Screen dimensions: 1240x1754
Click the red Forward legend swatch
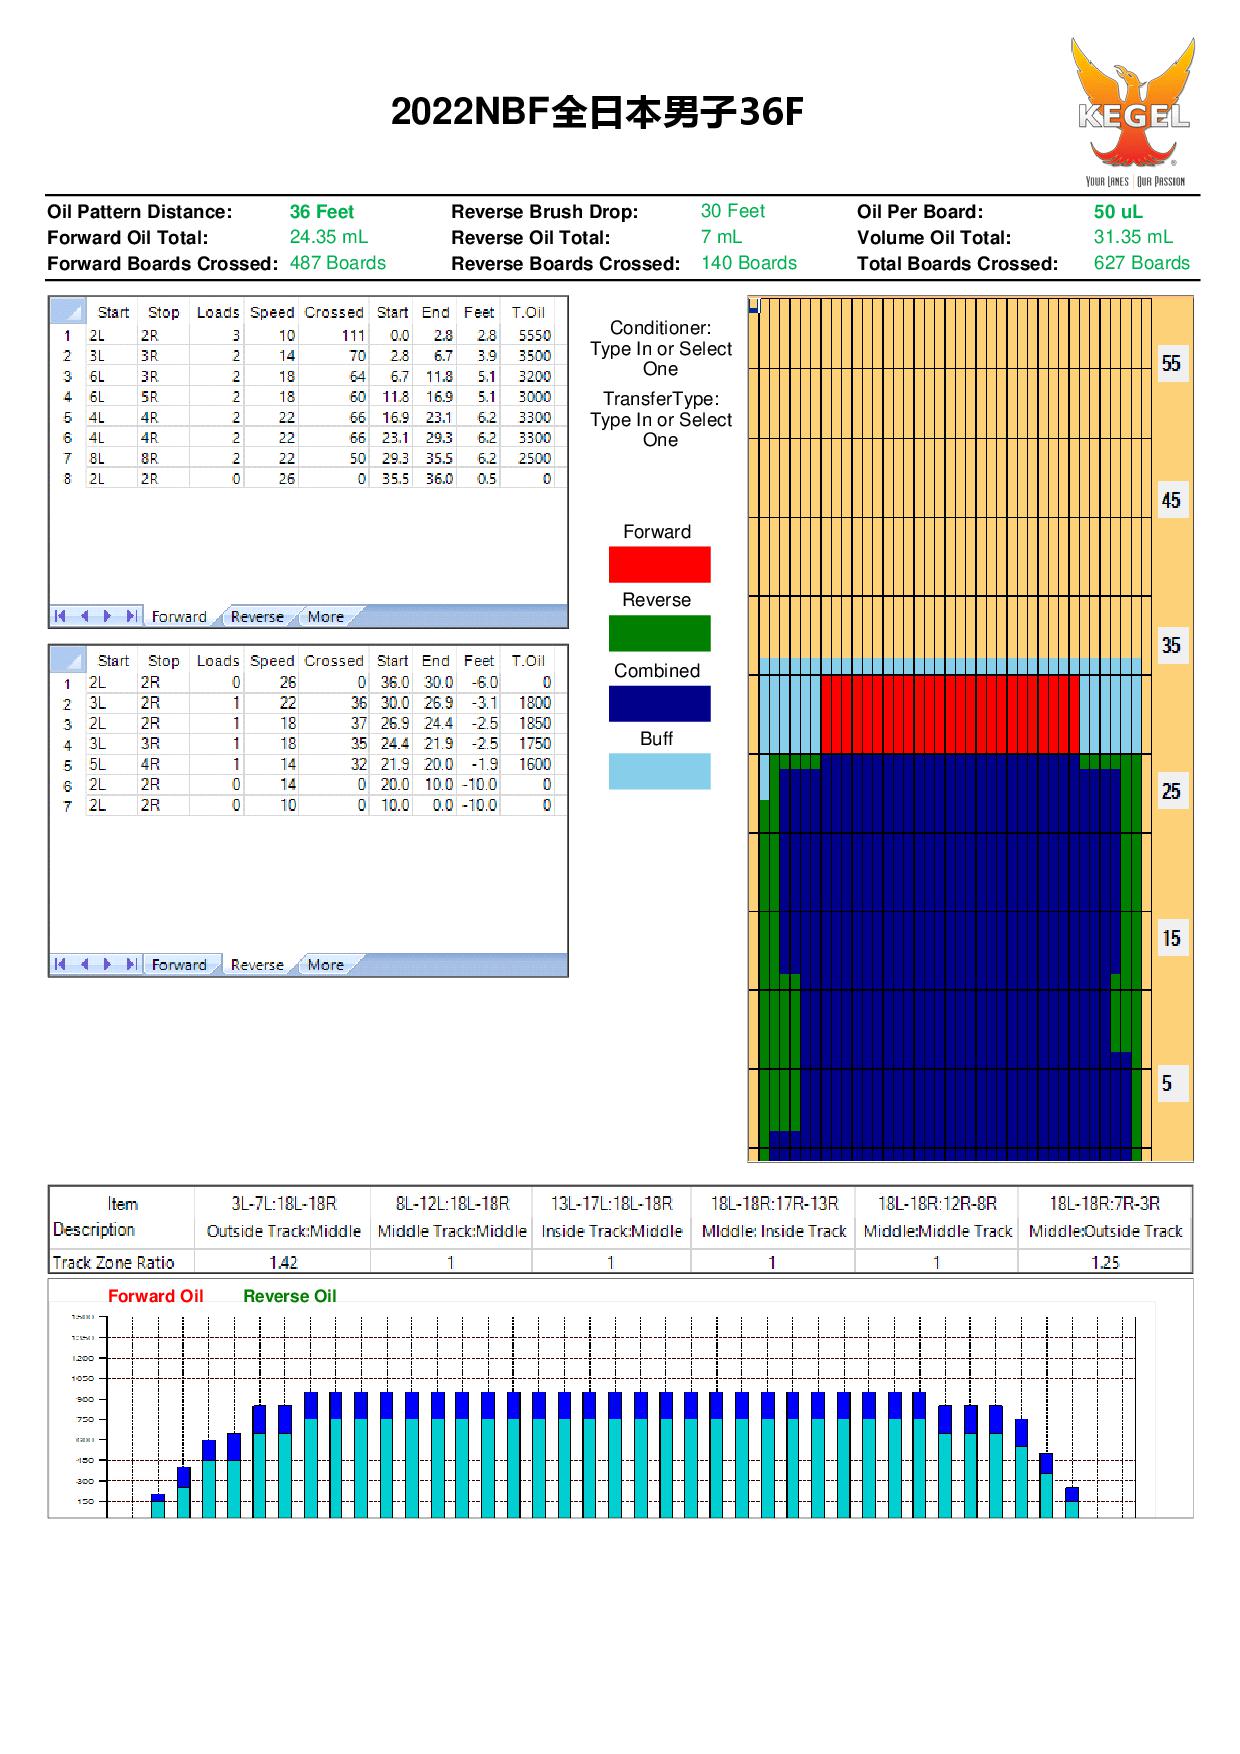[659, 564]
